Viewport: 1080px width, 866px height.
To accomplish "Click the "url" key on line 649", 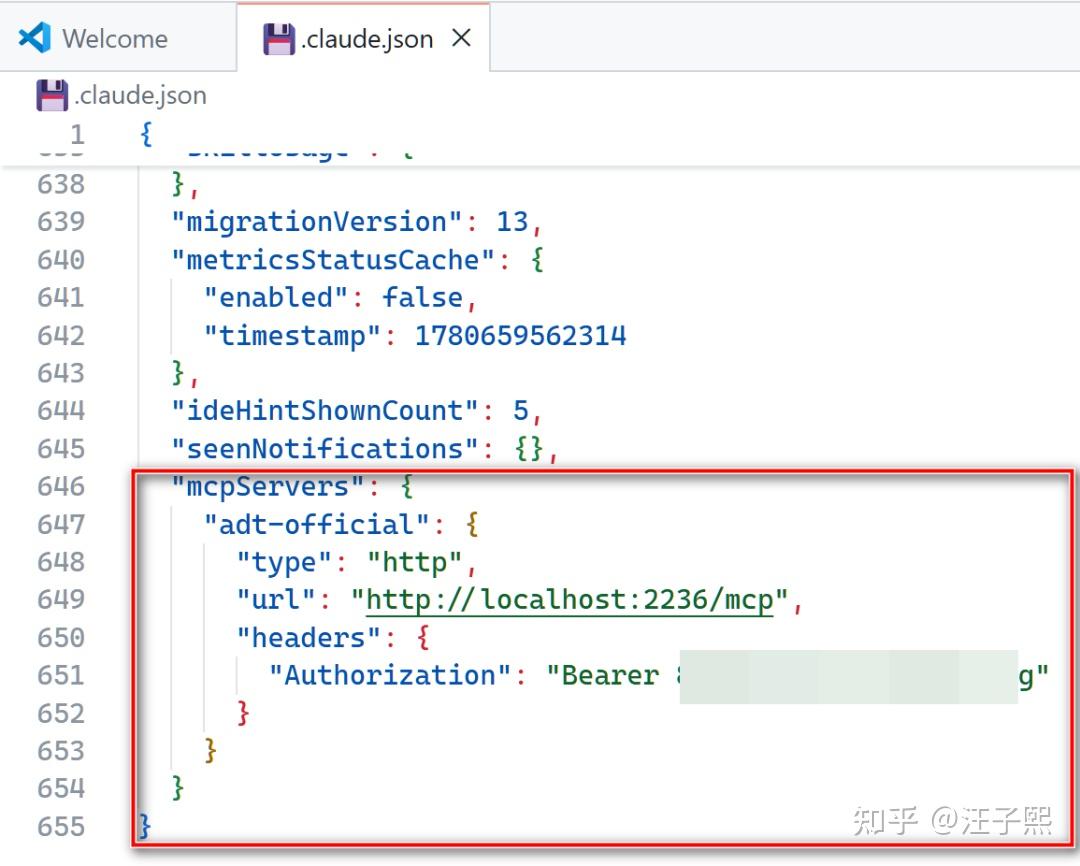I will click(x=276, y=599).
